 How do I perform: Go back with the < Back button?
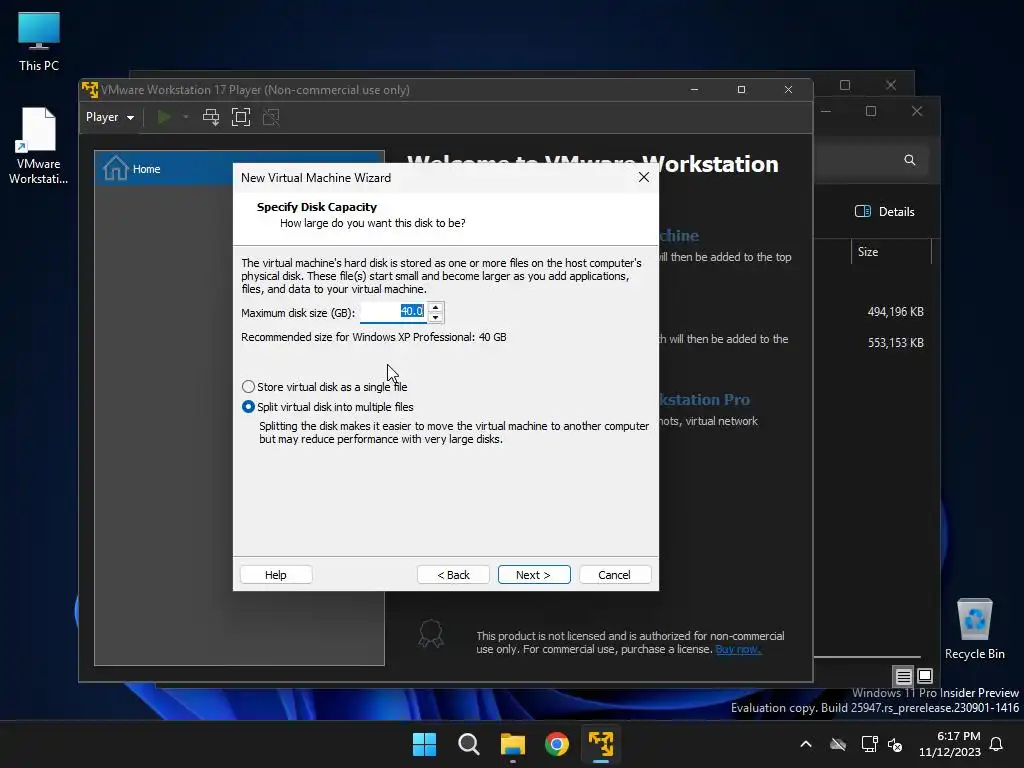453,575
